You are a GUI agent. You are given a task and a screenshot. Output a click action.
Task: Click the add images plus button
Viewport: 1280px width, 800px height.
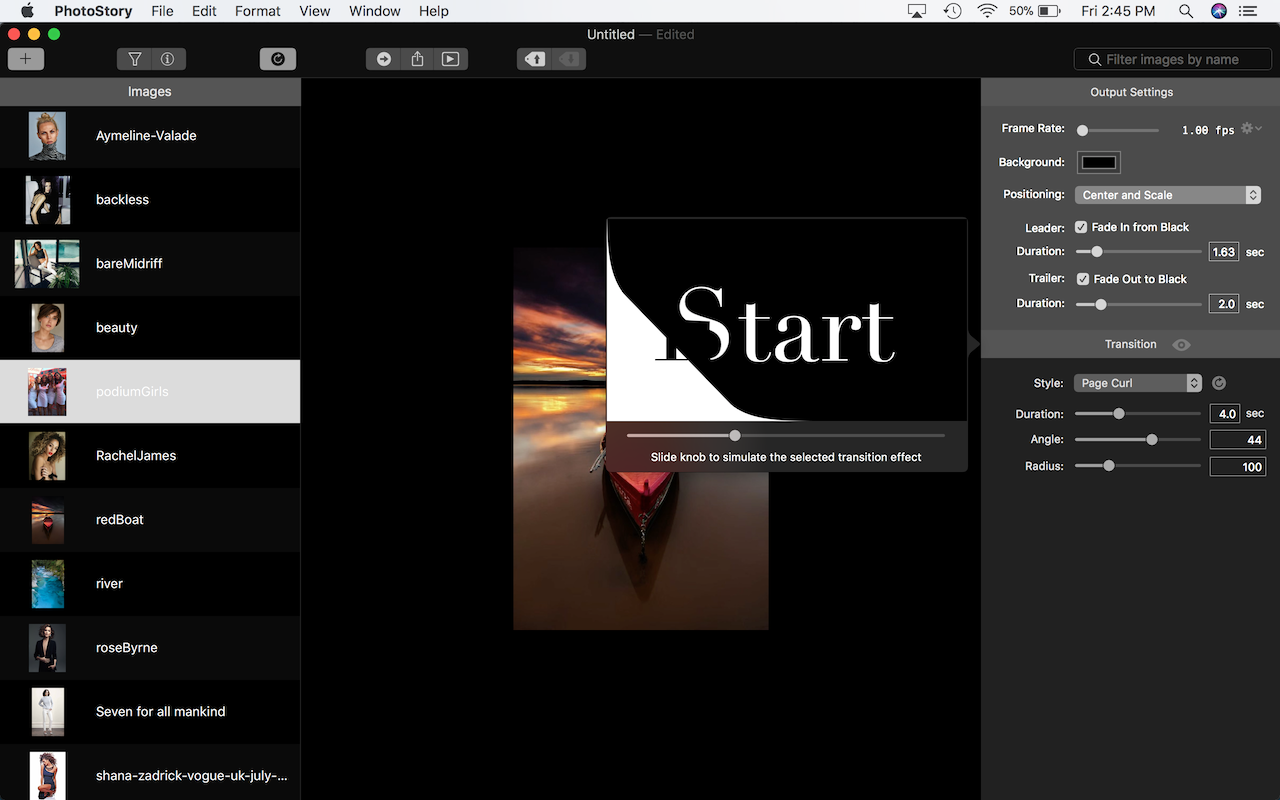[26, 59]
